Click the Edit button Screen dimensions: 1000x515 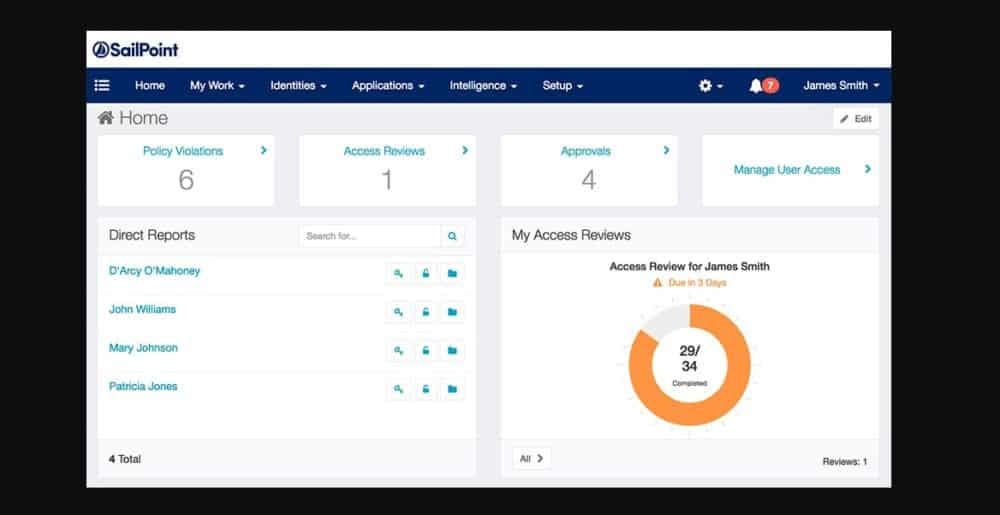856,119
